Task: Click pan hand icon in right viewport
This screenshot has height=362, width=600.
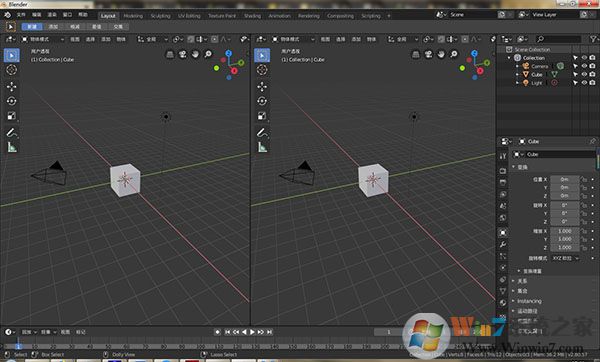Action: (441, 54)
